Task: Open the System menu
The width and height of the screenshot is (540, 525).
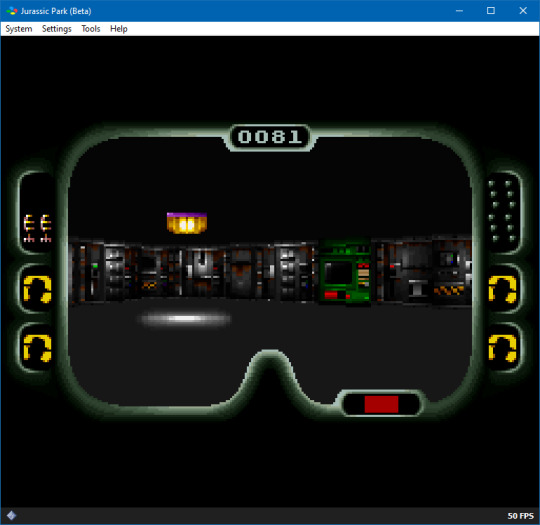Action: [19, 29]
